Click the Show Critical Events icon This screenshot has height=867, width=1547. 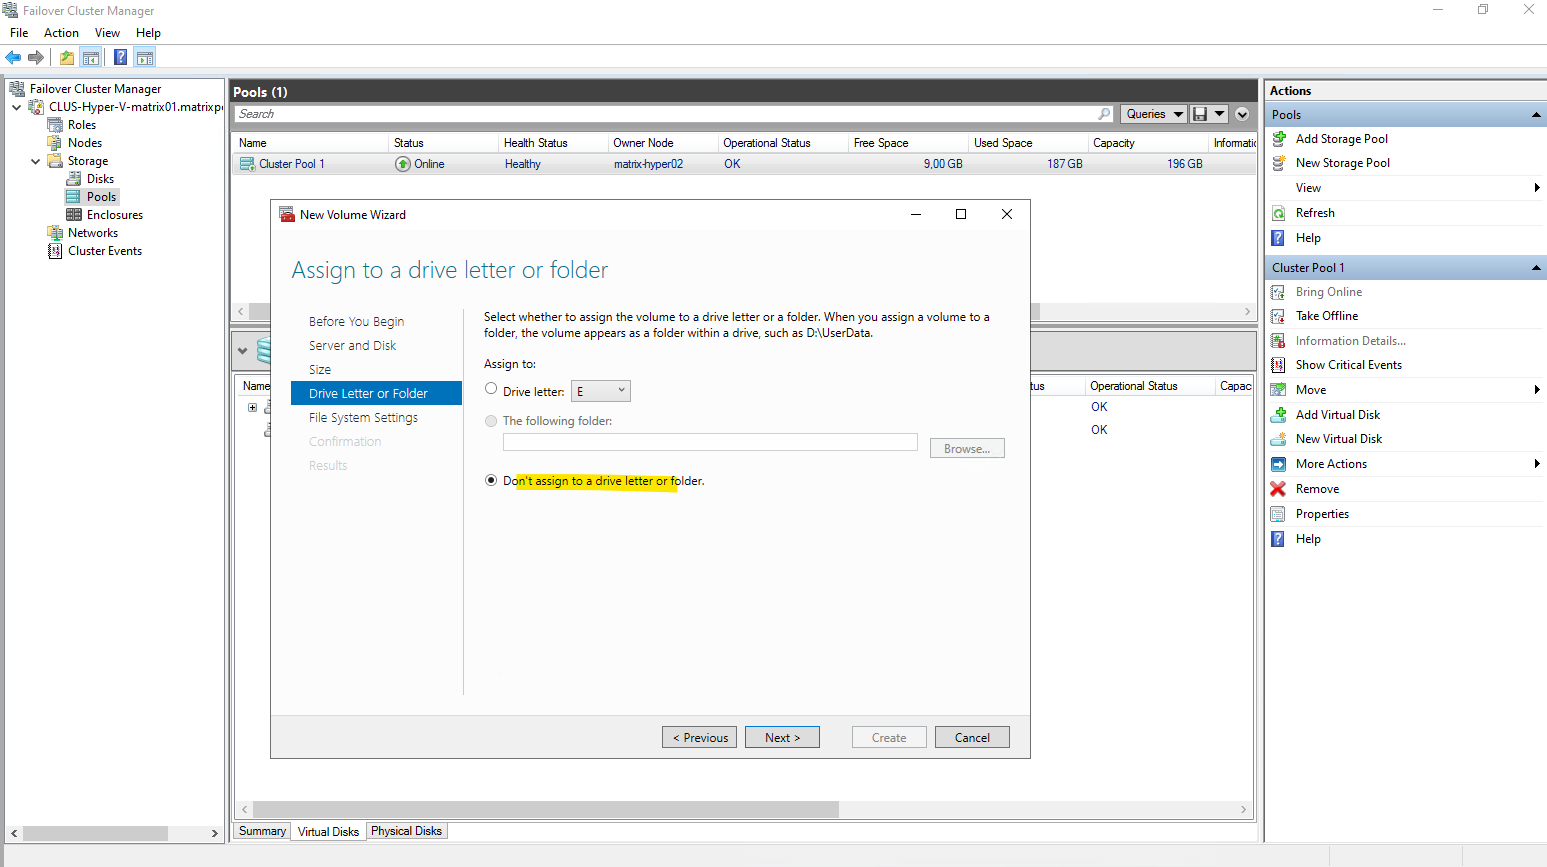pyautogui.click(x=1278, y=365)
